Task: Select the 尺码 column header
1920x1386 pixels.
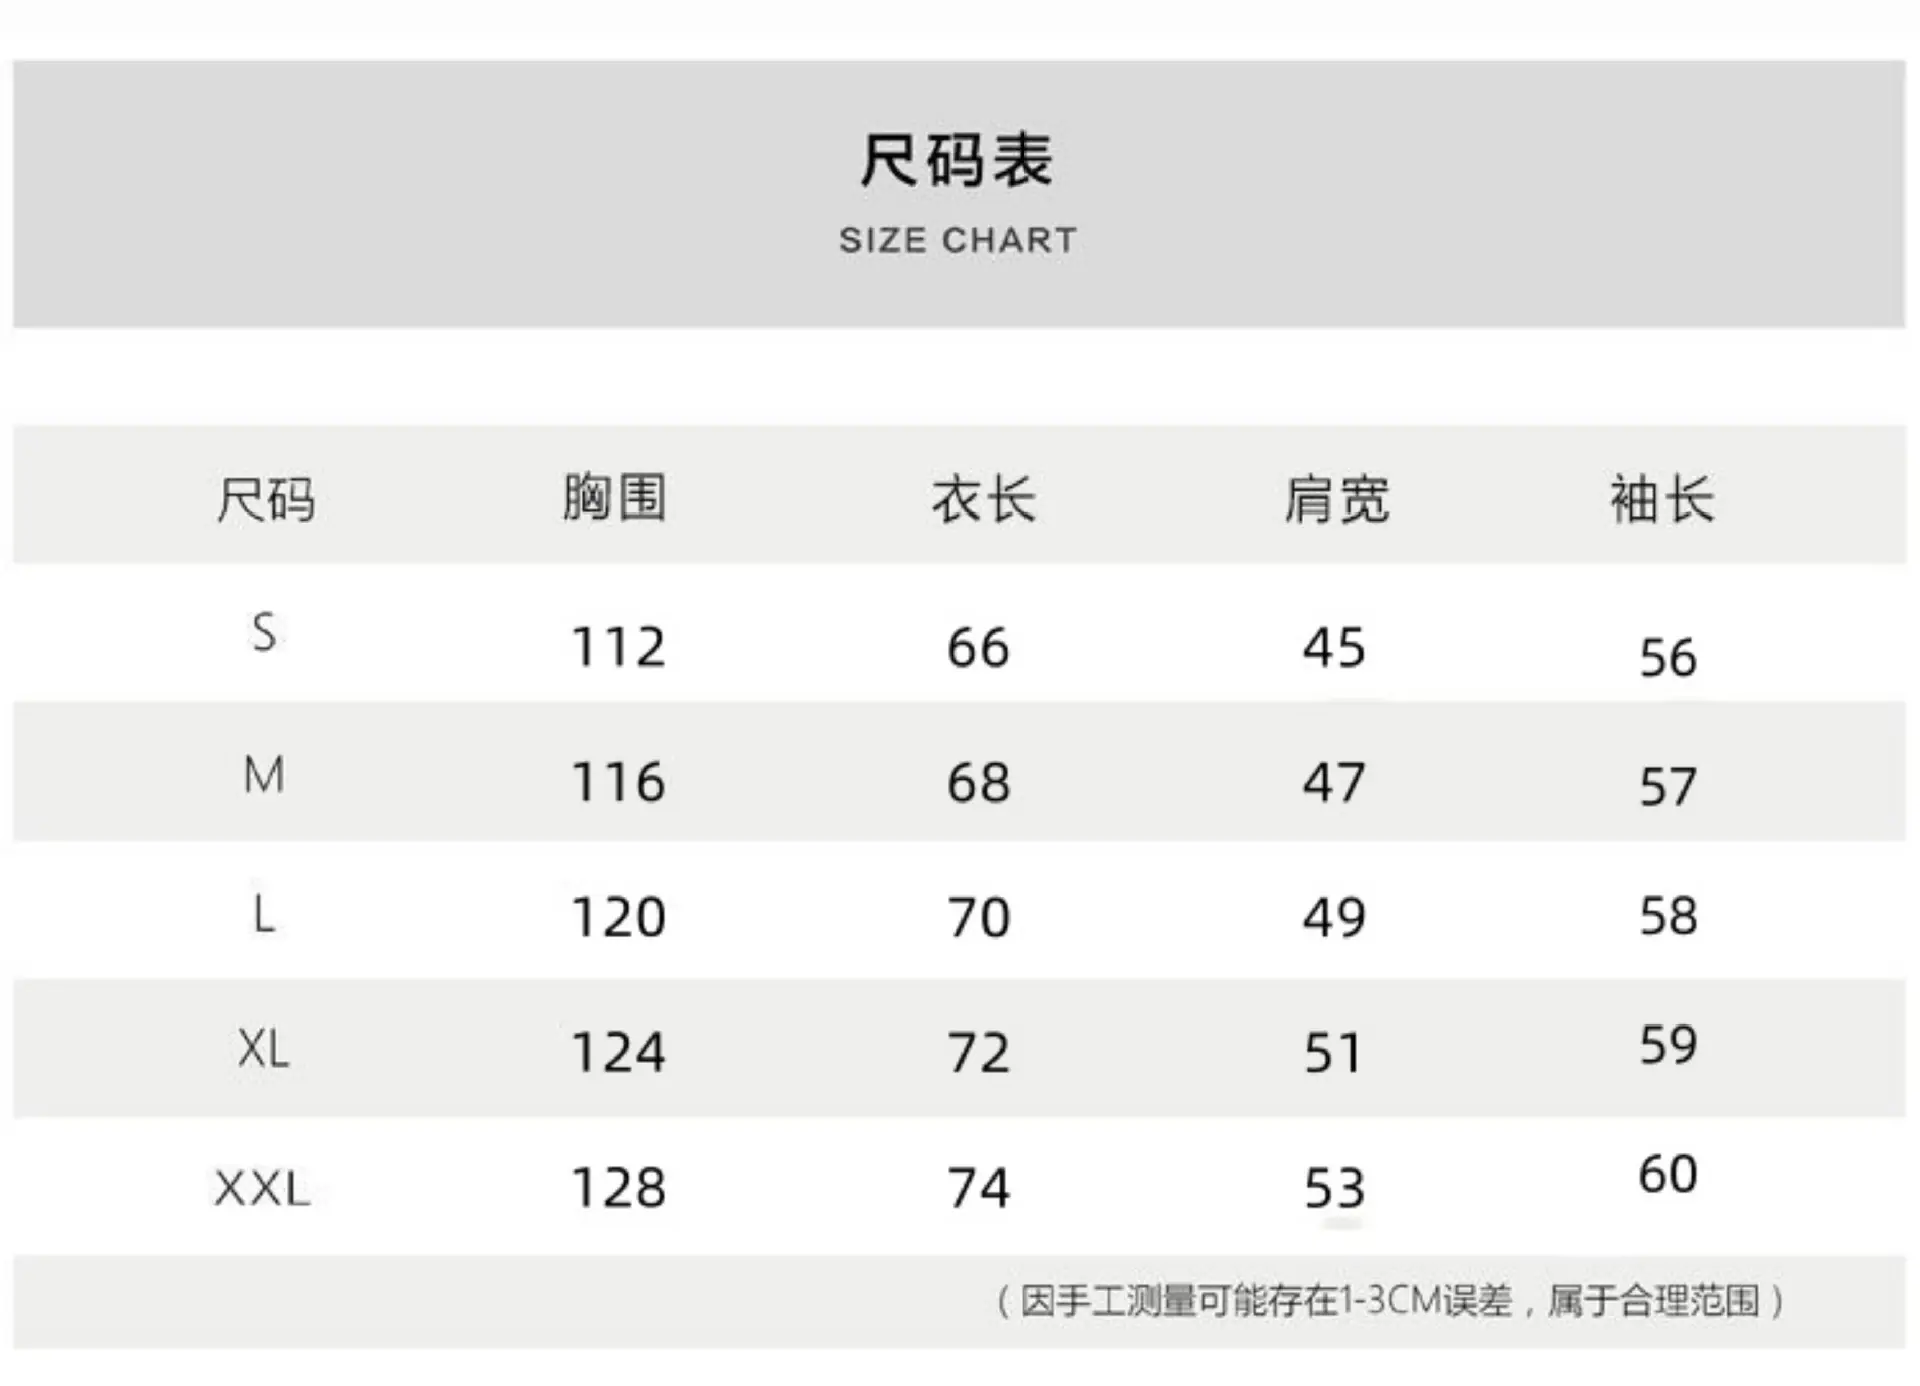Action: pyautogui.click(x=266, y=499)
